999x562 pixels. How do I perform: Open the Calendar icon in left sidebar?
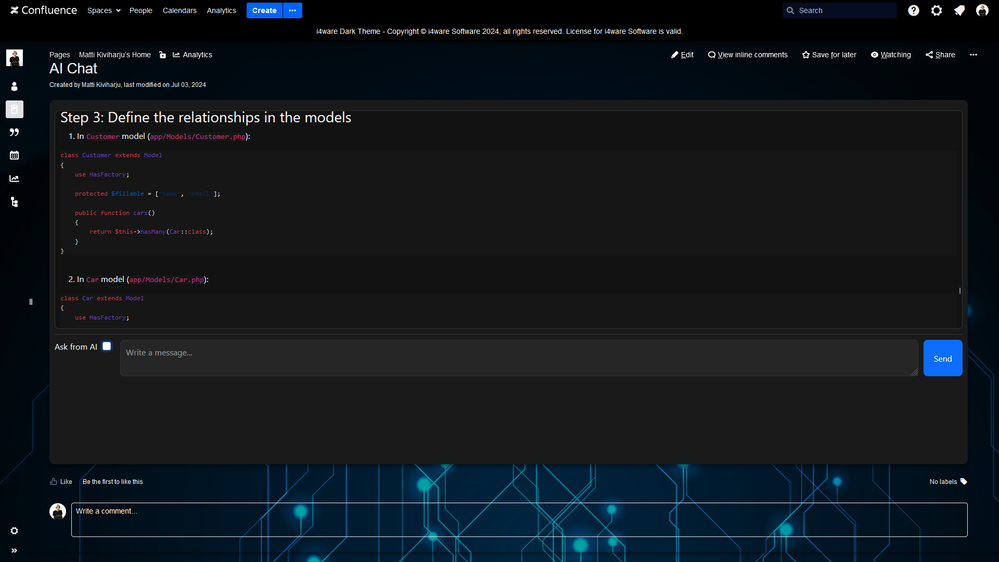pos(14,155)
